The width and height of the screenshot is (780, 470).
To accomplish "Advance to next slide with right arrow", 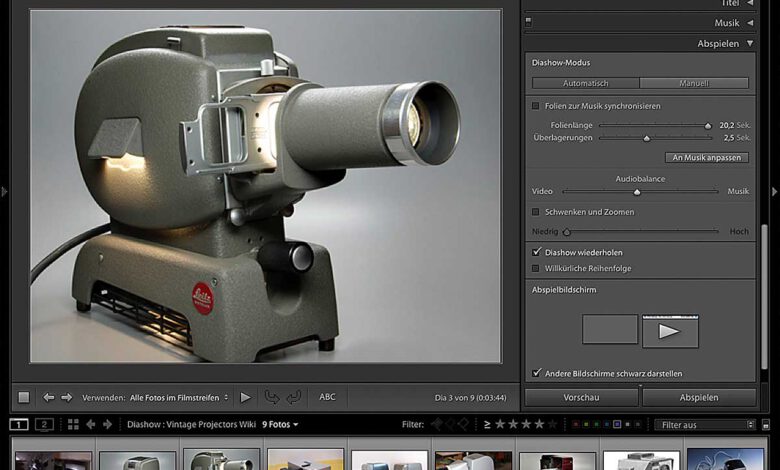I will [67, 397].
